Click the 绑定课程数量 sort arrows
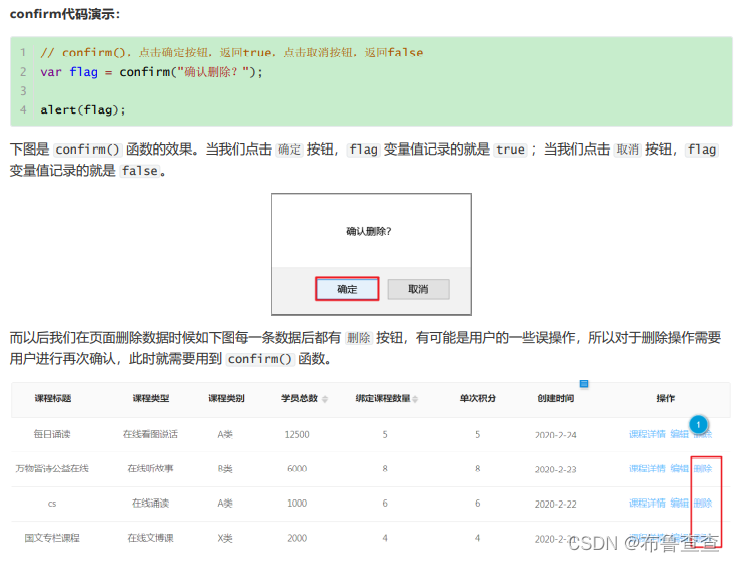The width and height of the screenshot is (734, 562). [x=415, y=399]
